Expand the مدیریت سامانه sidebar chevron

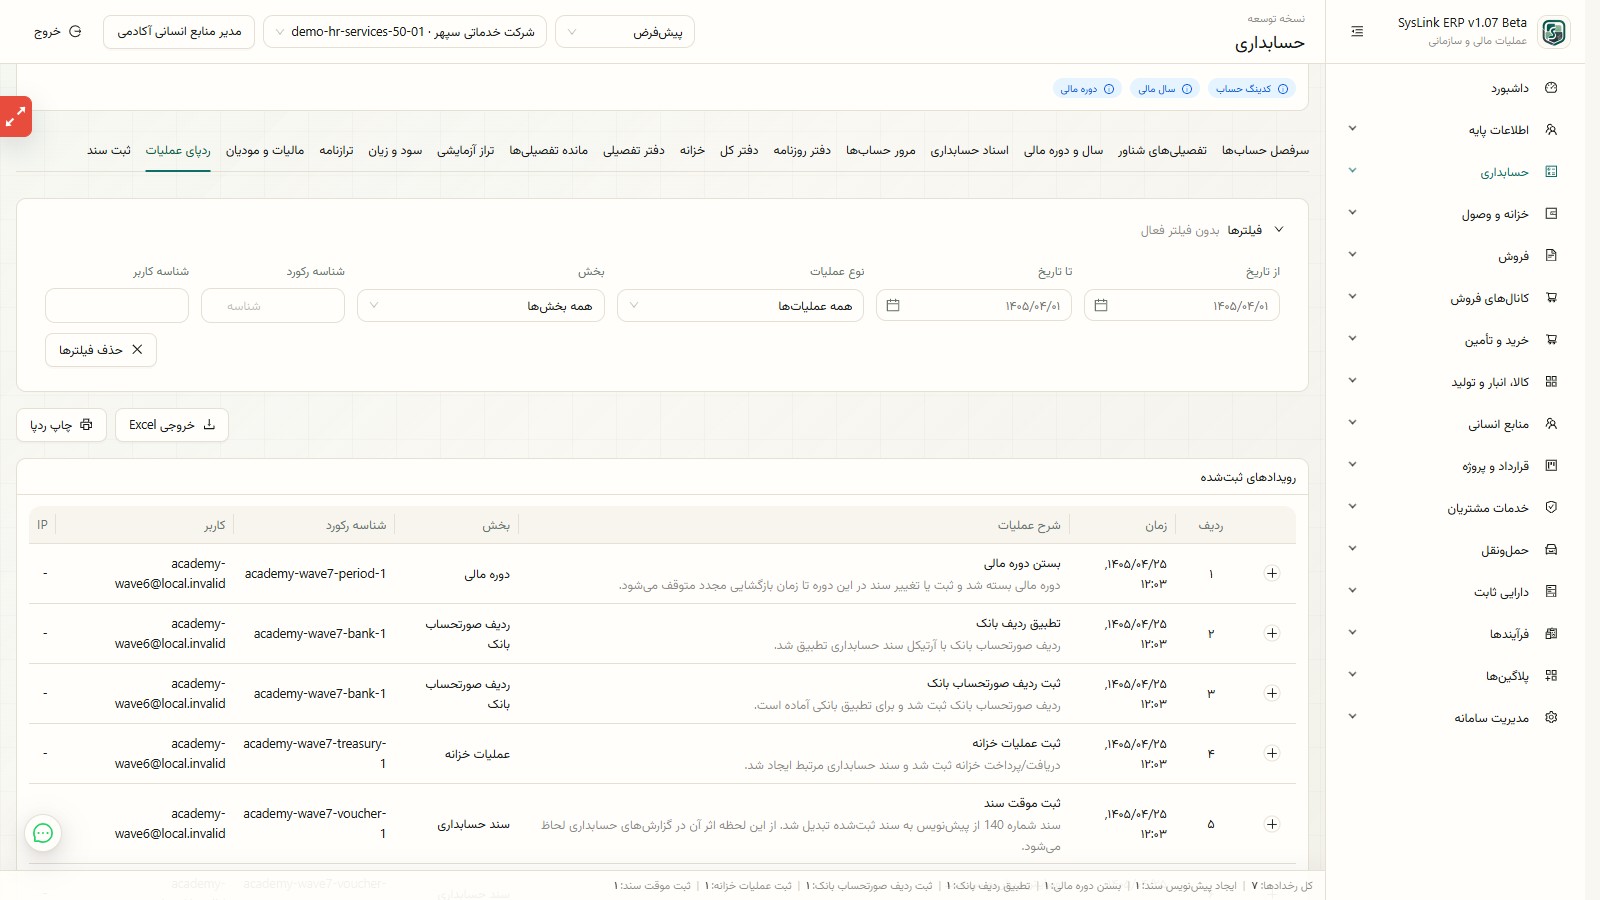(x=1352, y=717)
